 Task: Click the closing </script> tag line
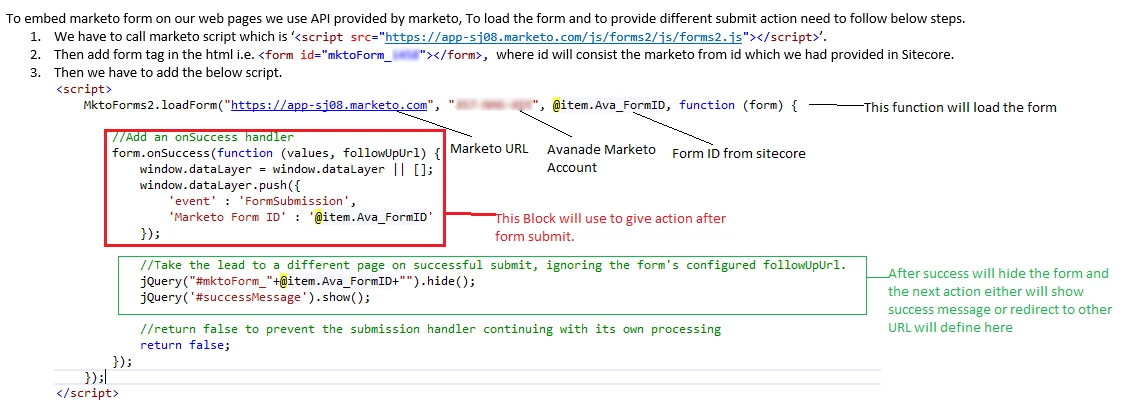pyautogui.click(x=87, y=393)
